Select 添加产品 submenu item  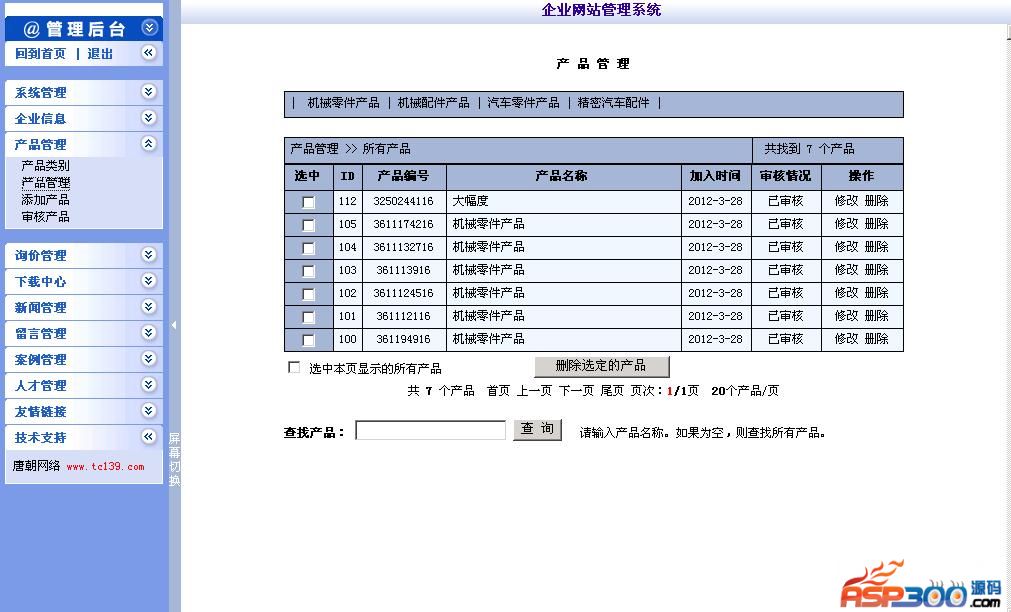pyautogui.click(x=45, y=200)
